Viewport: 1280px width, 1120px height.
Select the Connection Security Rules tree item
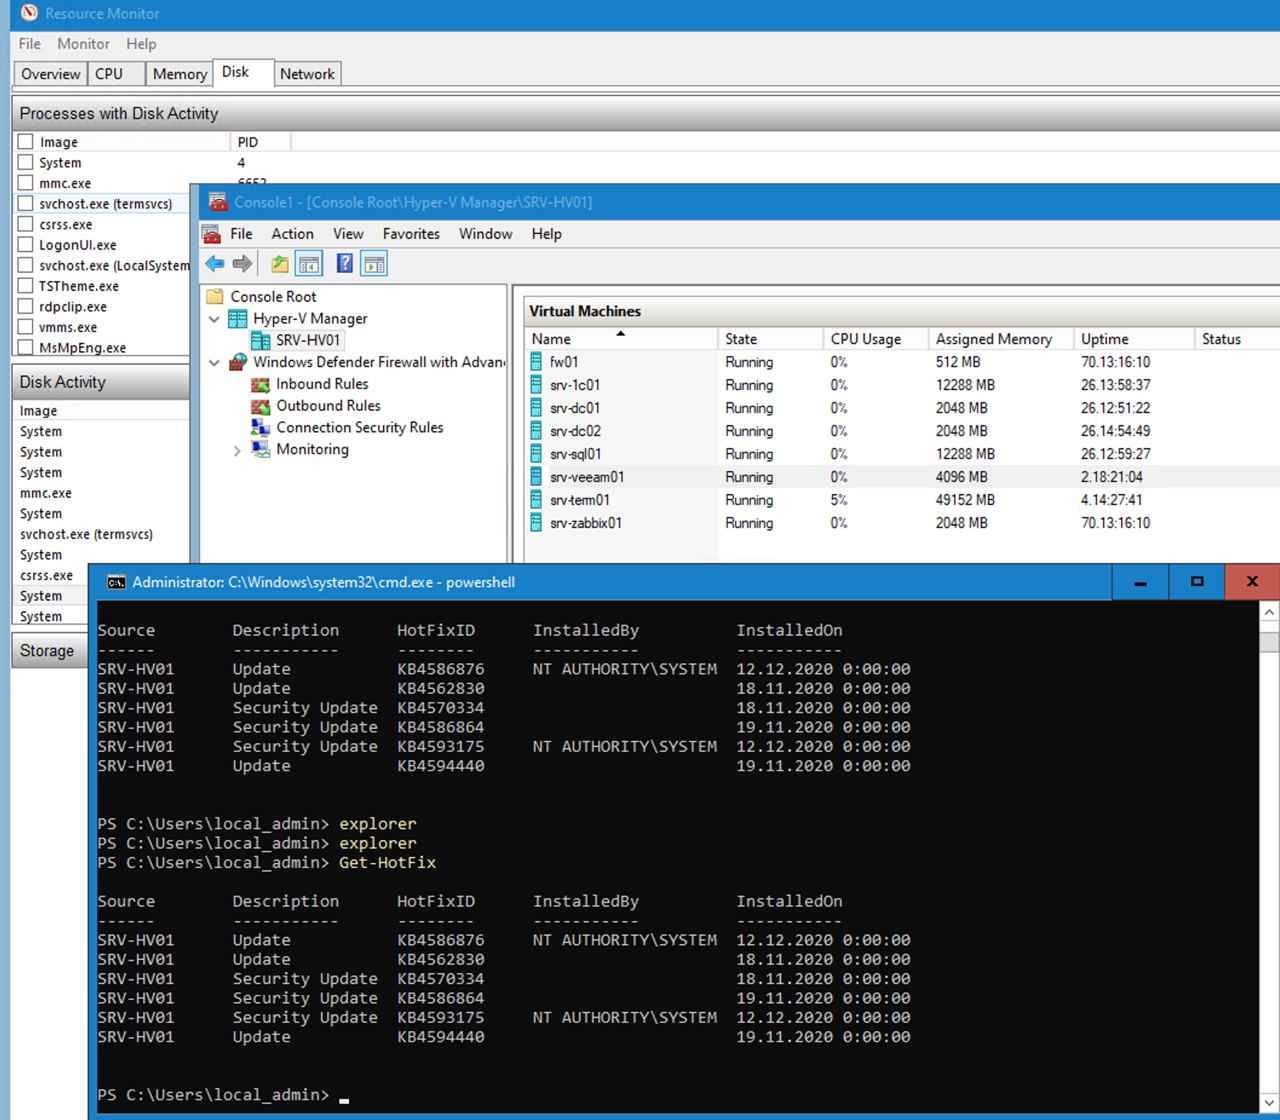tap(360, 428)
